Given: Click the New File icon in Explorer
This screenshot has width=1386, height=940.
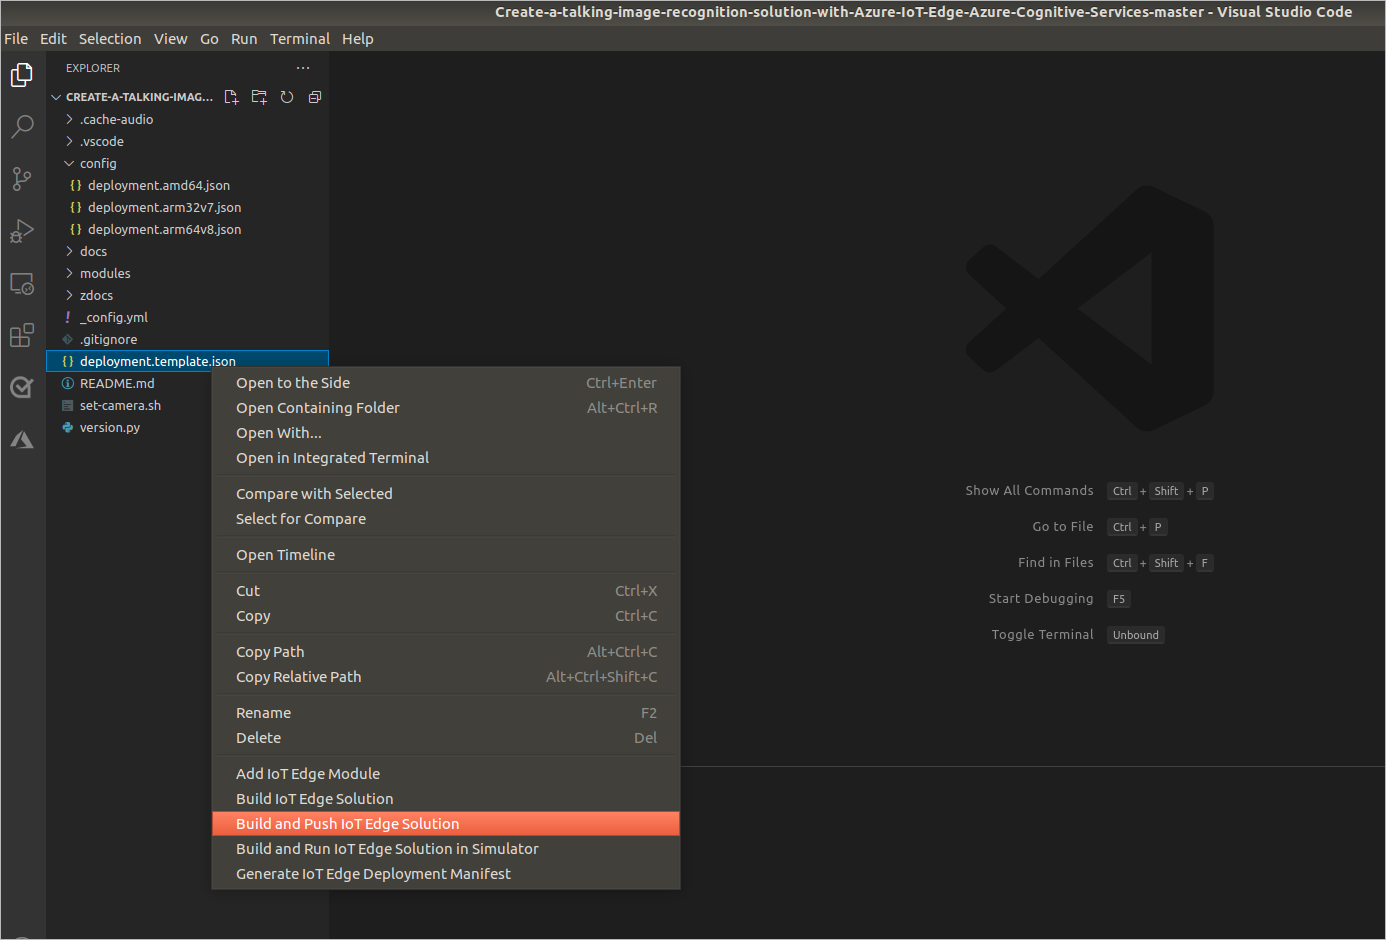Looking at the screenshot, I should pyautogui.click(x=231, y=97).
